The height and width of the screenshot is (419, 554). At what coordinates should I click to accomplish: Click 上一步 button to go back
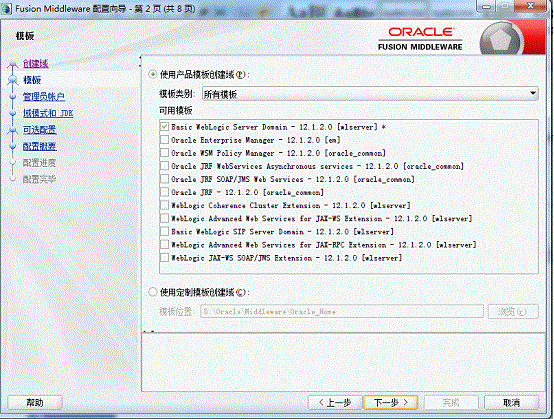pyautogui.click(x=335, y=402)
